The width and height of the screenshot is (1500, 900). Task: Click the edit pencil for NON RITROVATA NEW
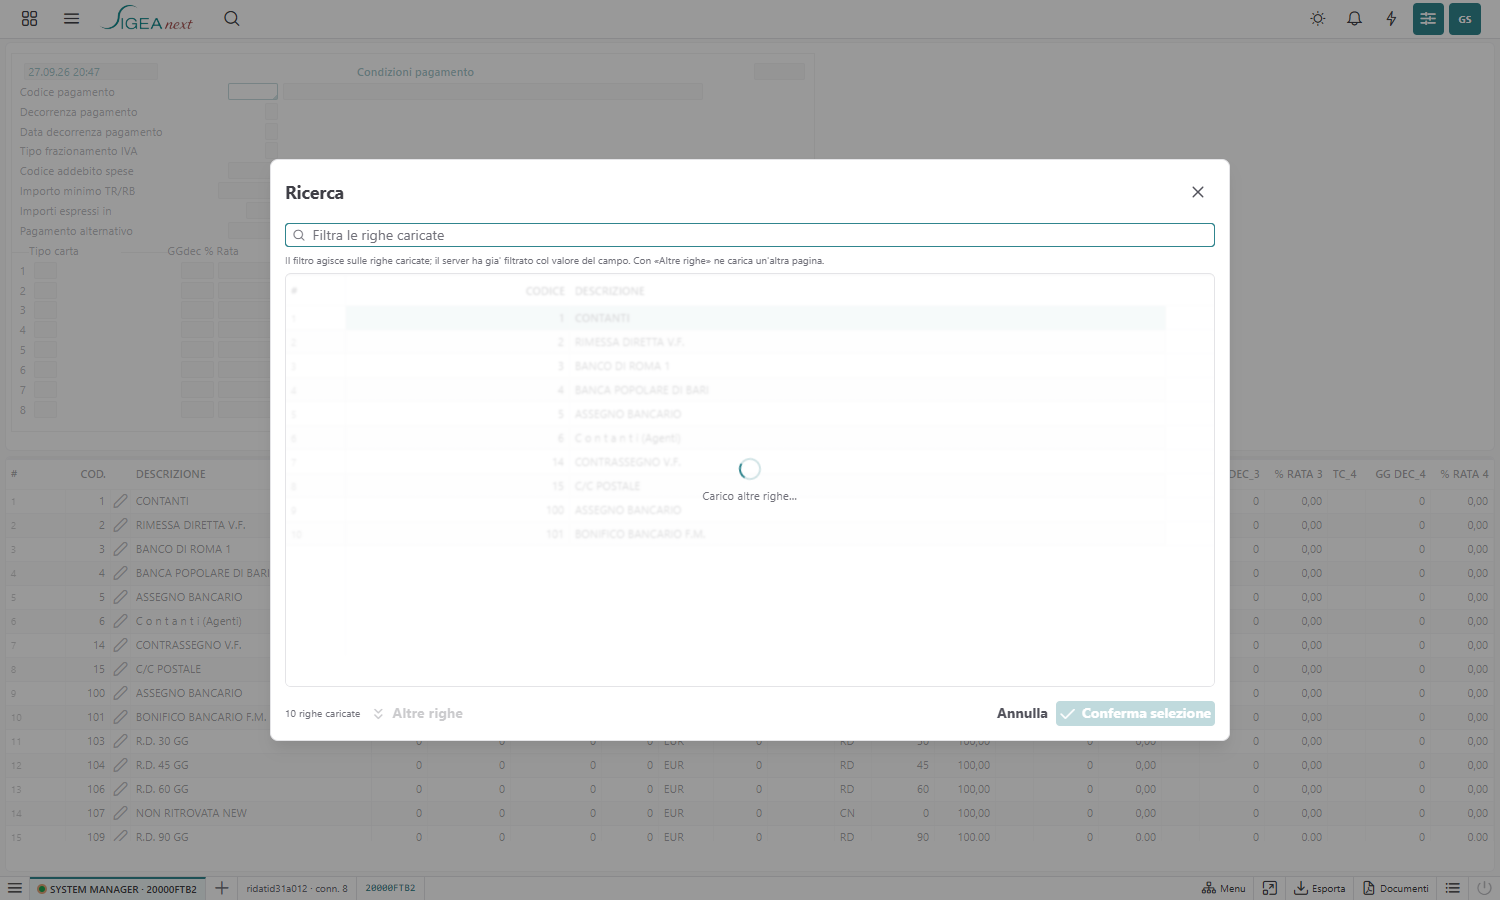(x=120, y=813)
